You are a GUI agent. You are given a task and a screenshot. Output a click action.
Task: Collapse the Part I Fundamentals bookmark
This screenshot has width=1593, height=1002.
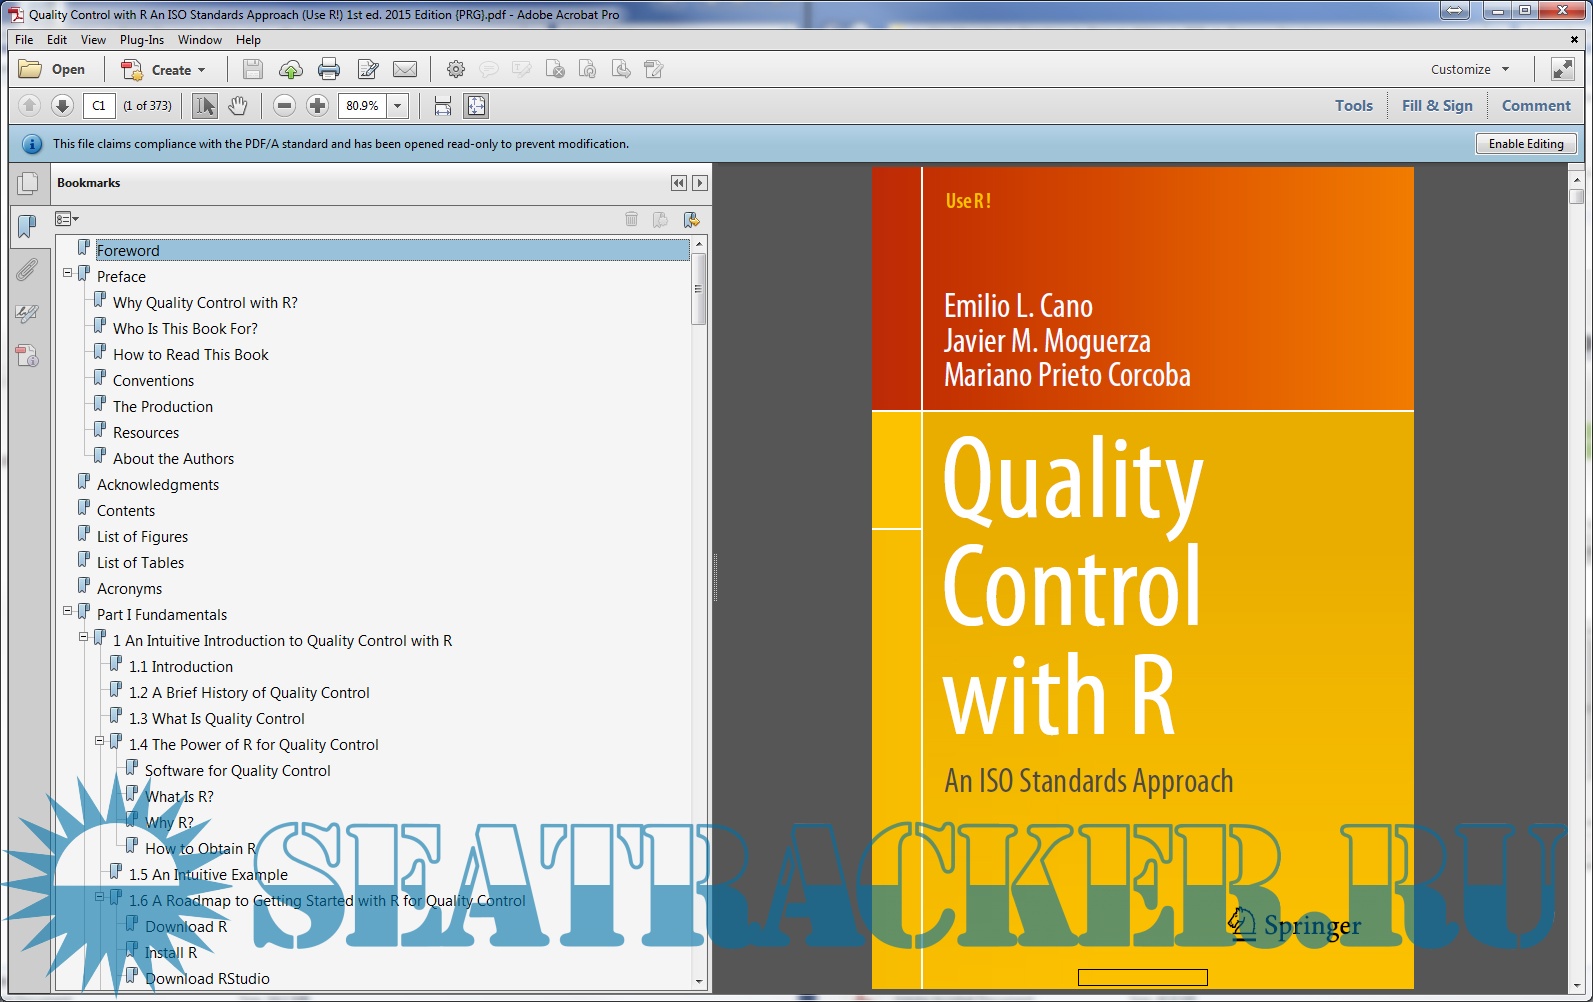coord(68,611)
